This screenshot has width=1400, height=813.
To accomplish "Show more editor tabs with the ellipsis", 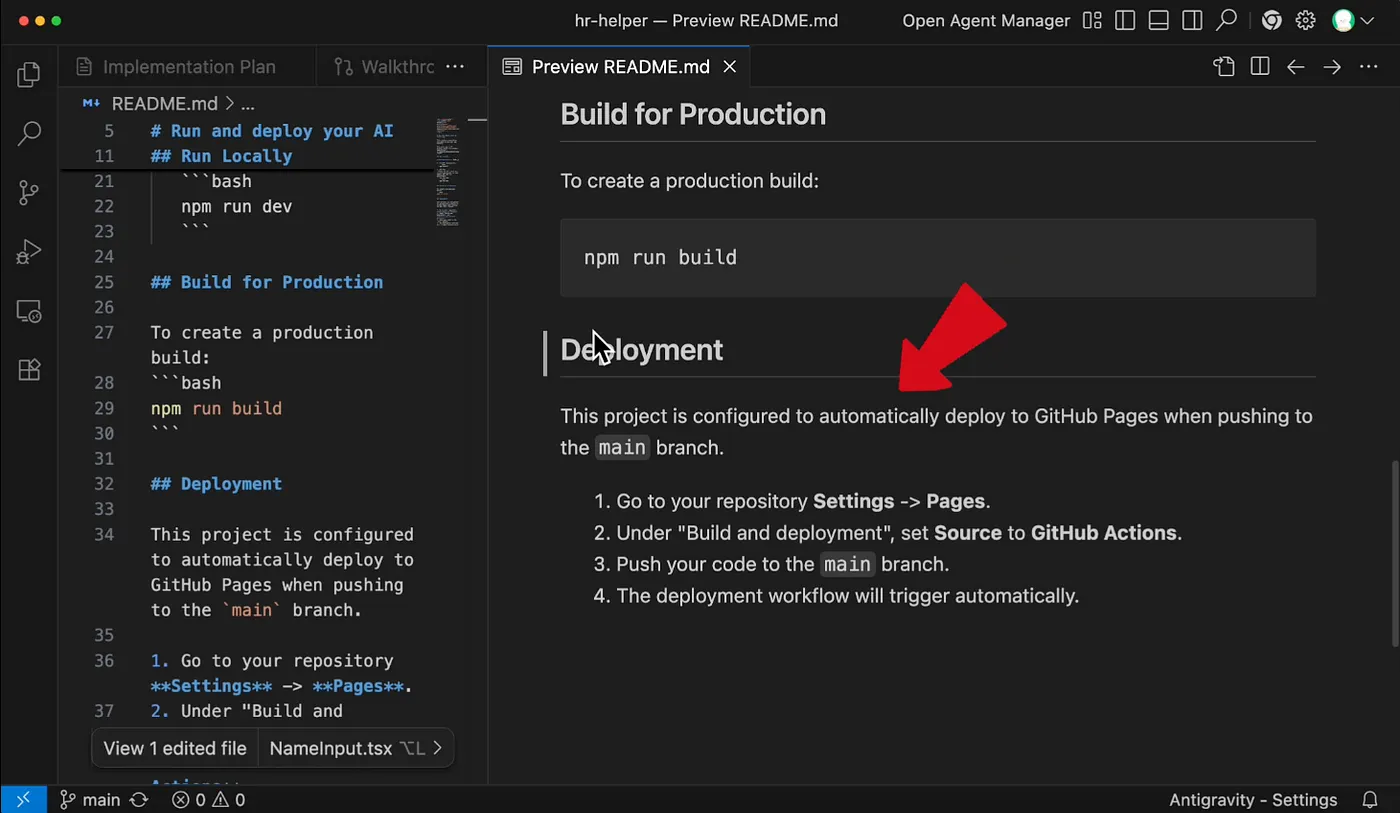I will [x=455, y=67].
